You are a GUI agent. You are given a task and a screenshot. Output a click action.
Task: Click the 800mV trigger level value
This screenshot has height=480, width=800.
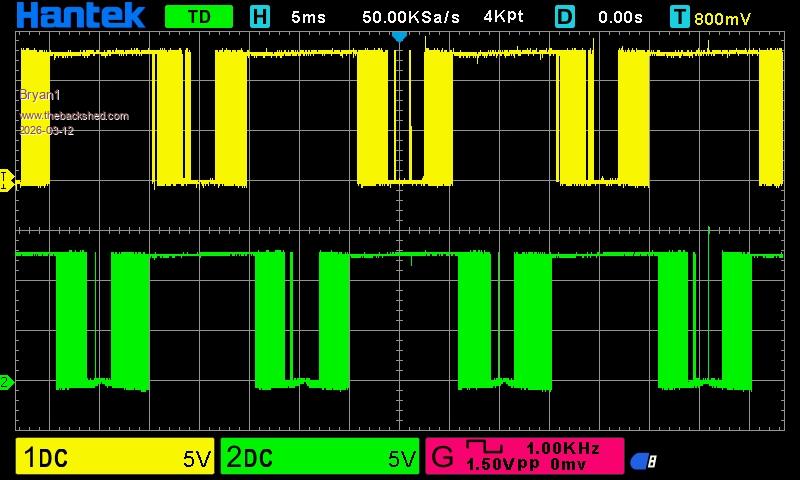pyautogui.click(x=722, y=17)
